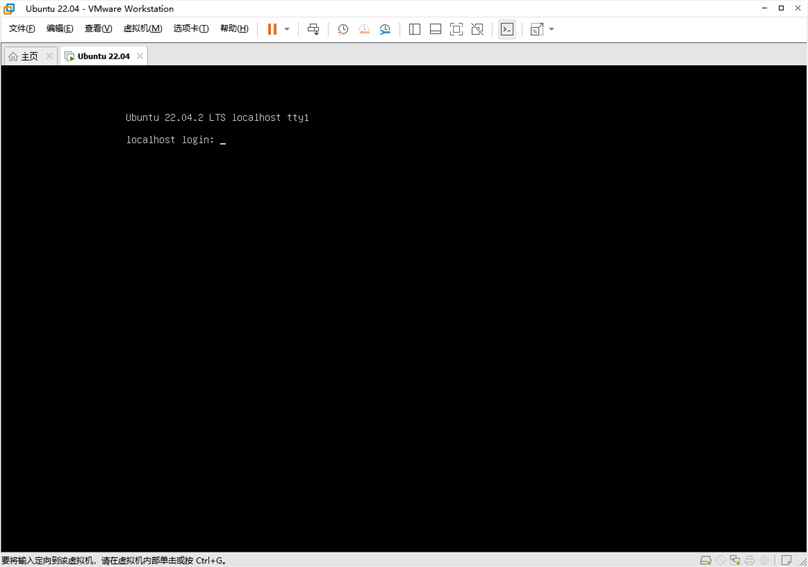Revert the virtual machine to a snapshot
Viewport: 808px width, 567px height.
(364, 29)
